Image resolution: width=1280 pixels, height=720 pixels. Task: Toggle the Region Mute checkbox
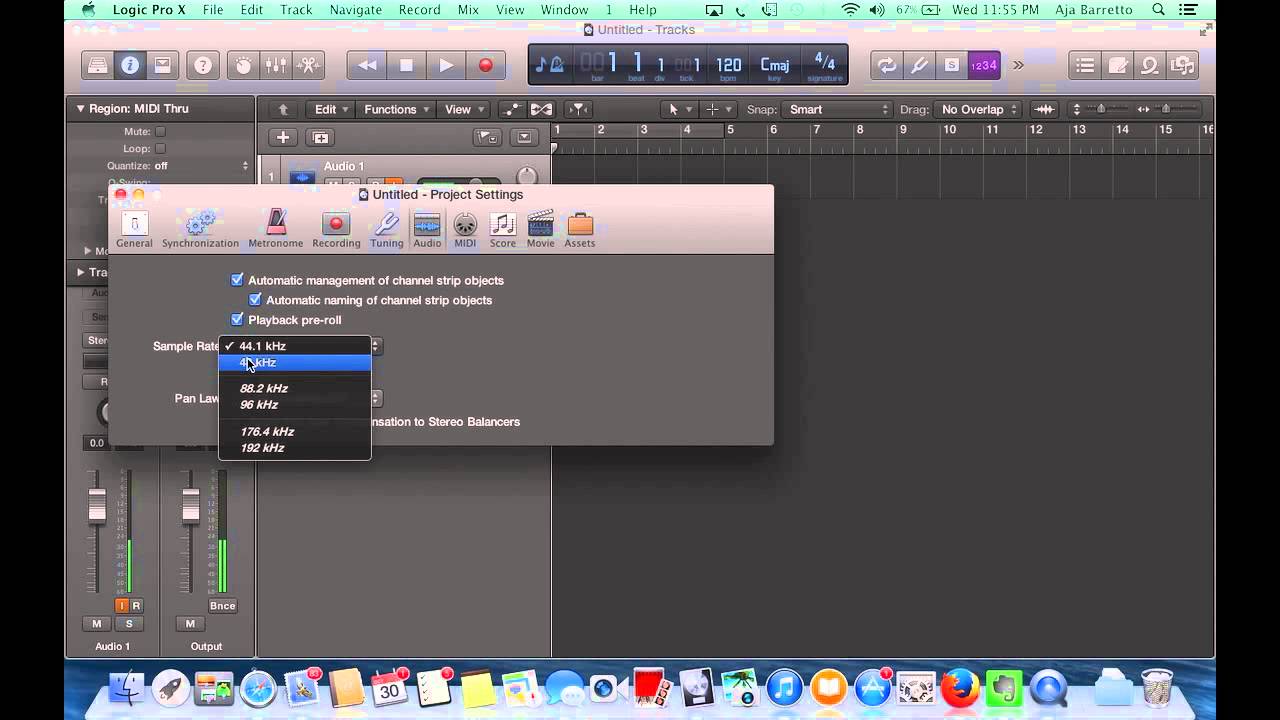(x=160, y=131)
